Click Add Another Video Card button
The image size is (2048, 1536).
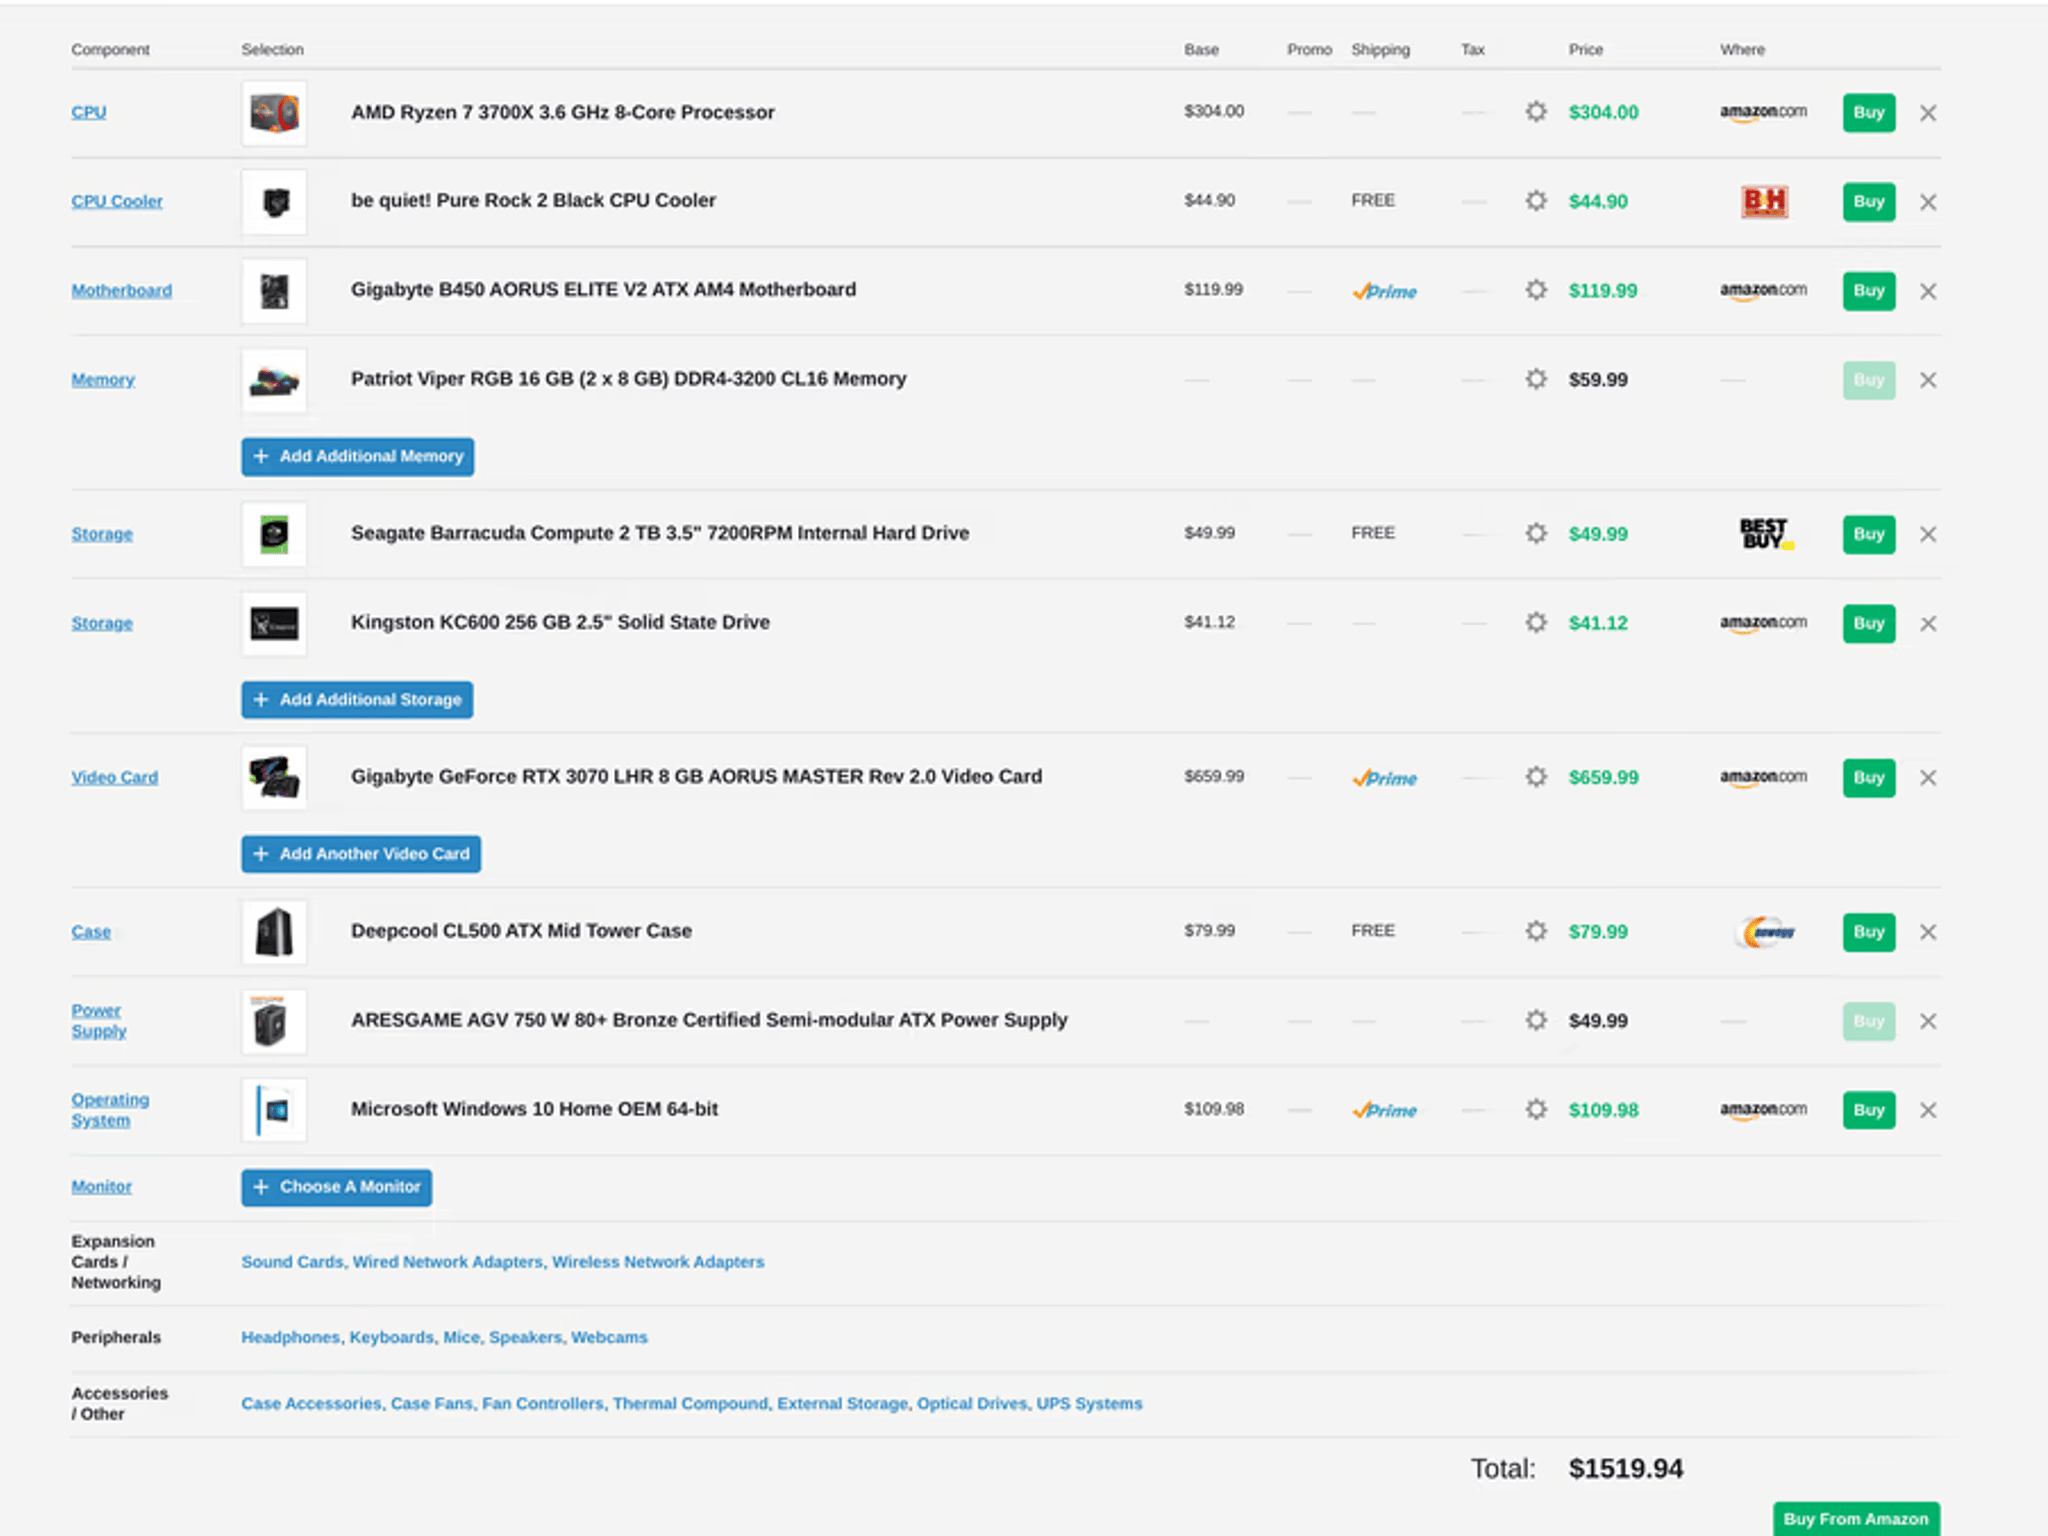(361, 854)
